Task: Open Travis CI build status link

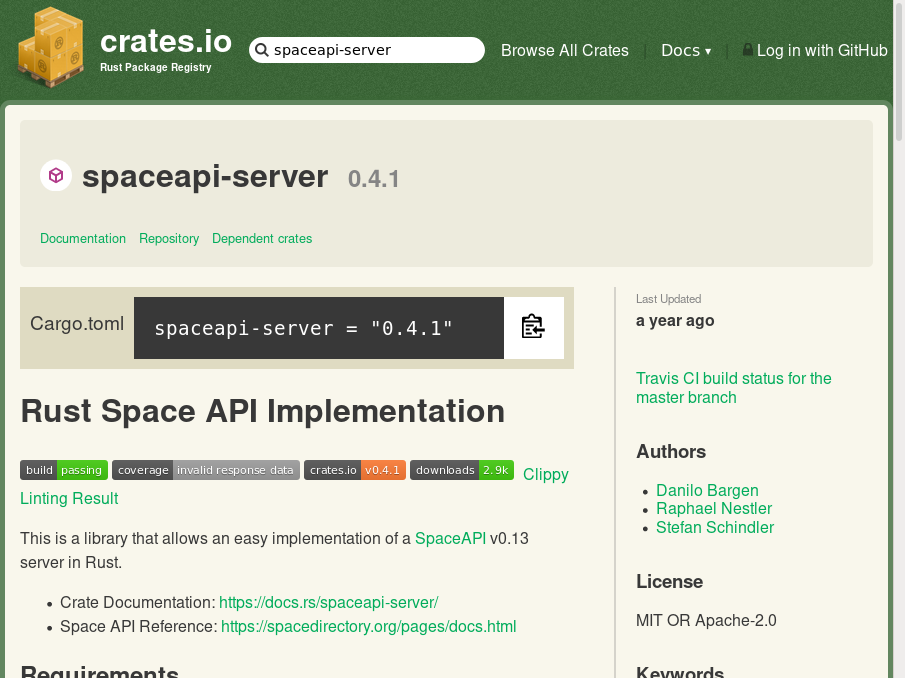Action: (733, 388)
